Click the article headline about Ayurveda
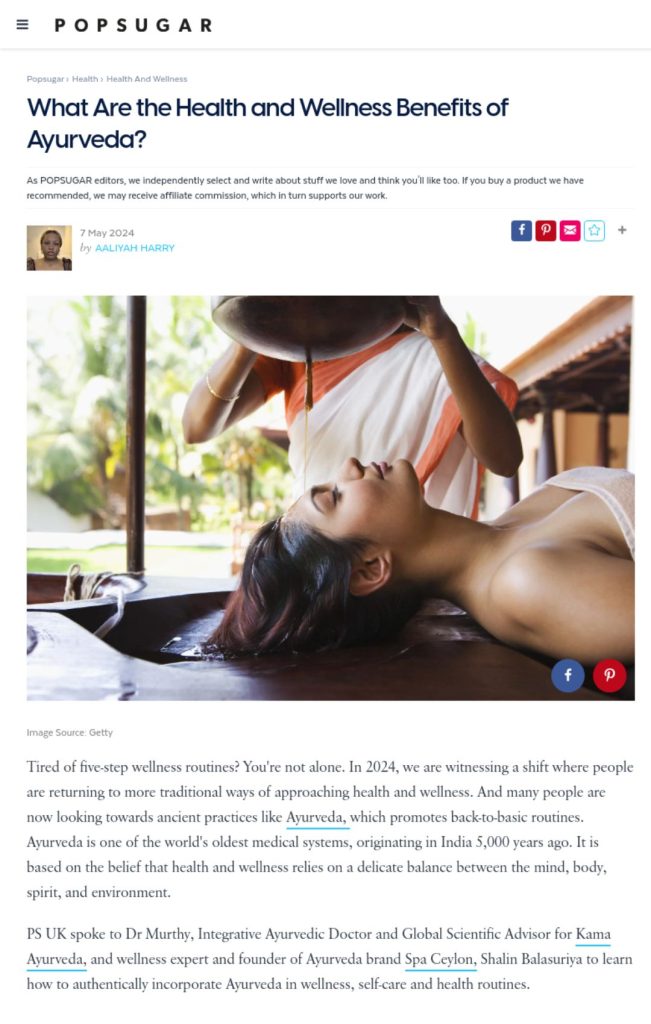Screen dimensions: 651x1024 tap(267, 123)
